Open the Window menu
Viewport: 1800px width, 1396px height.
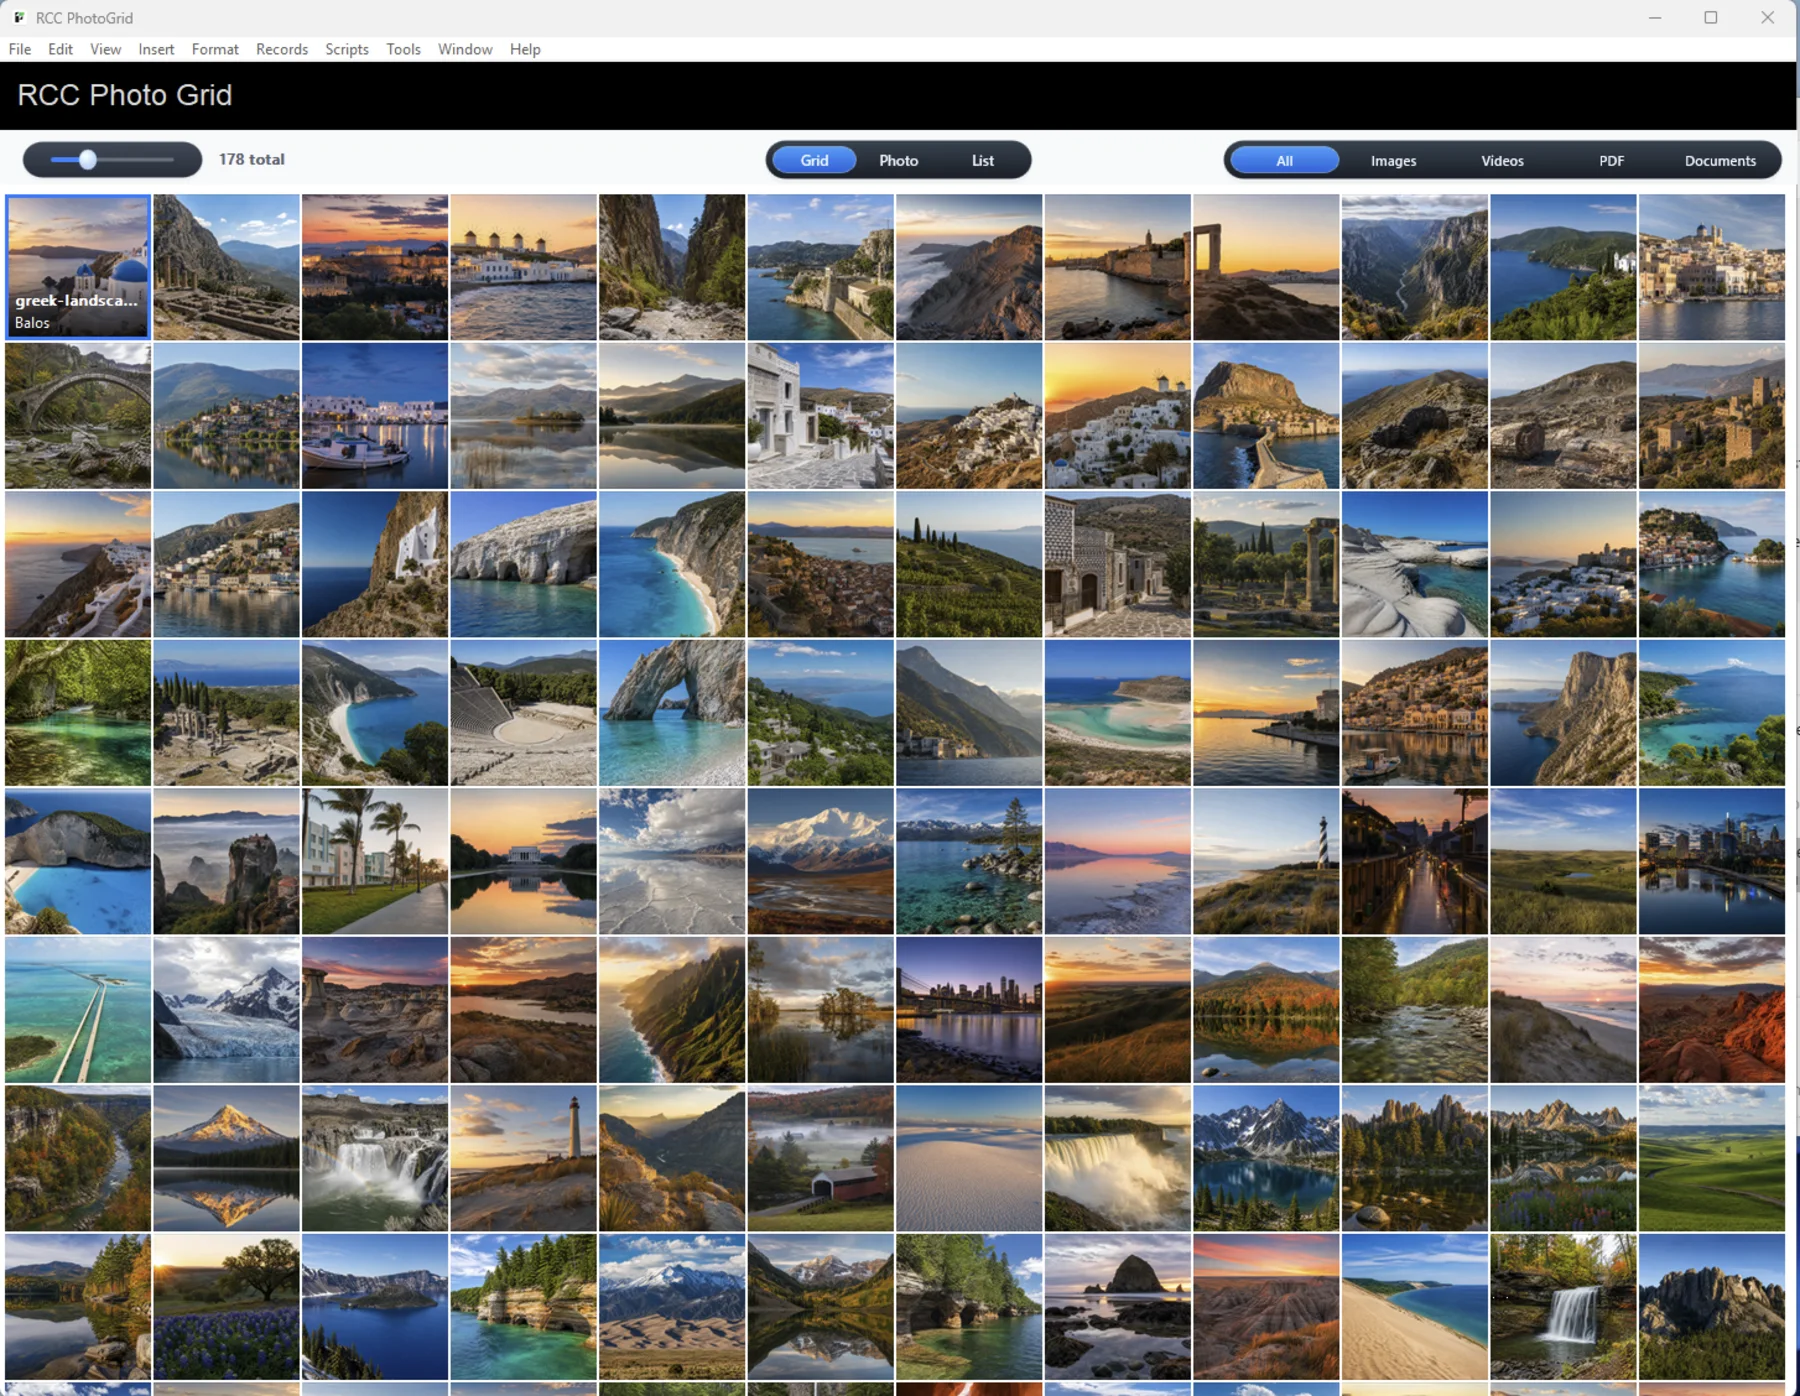[465, 49]
